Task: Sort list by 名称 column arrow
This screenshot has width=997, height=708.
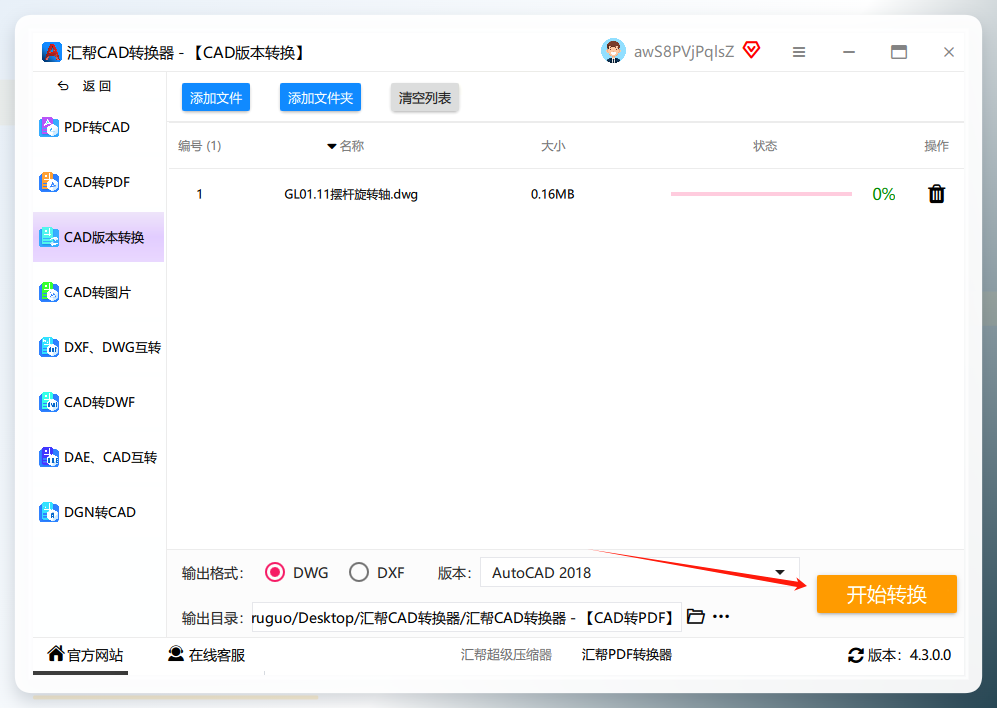Action: 331,146
